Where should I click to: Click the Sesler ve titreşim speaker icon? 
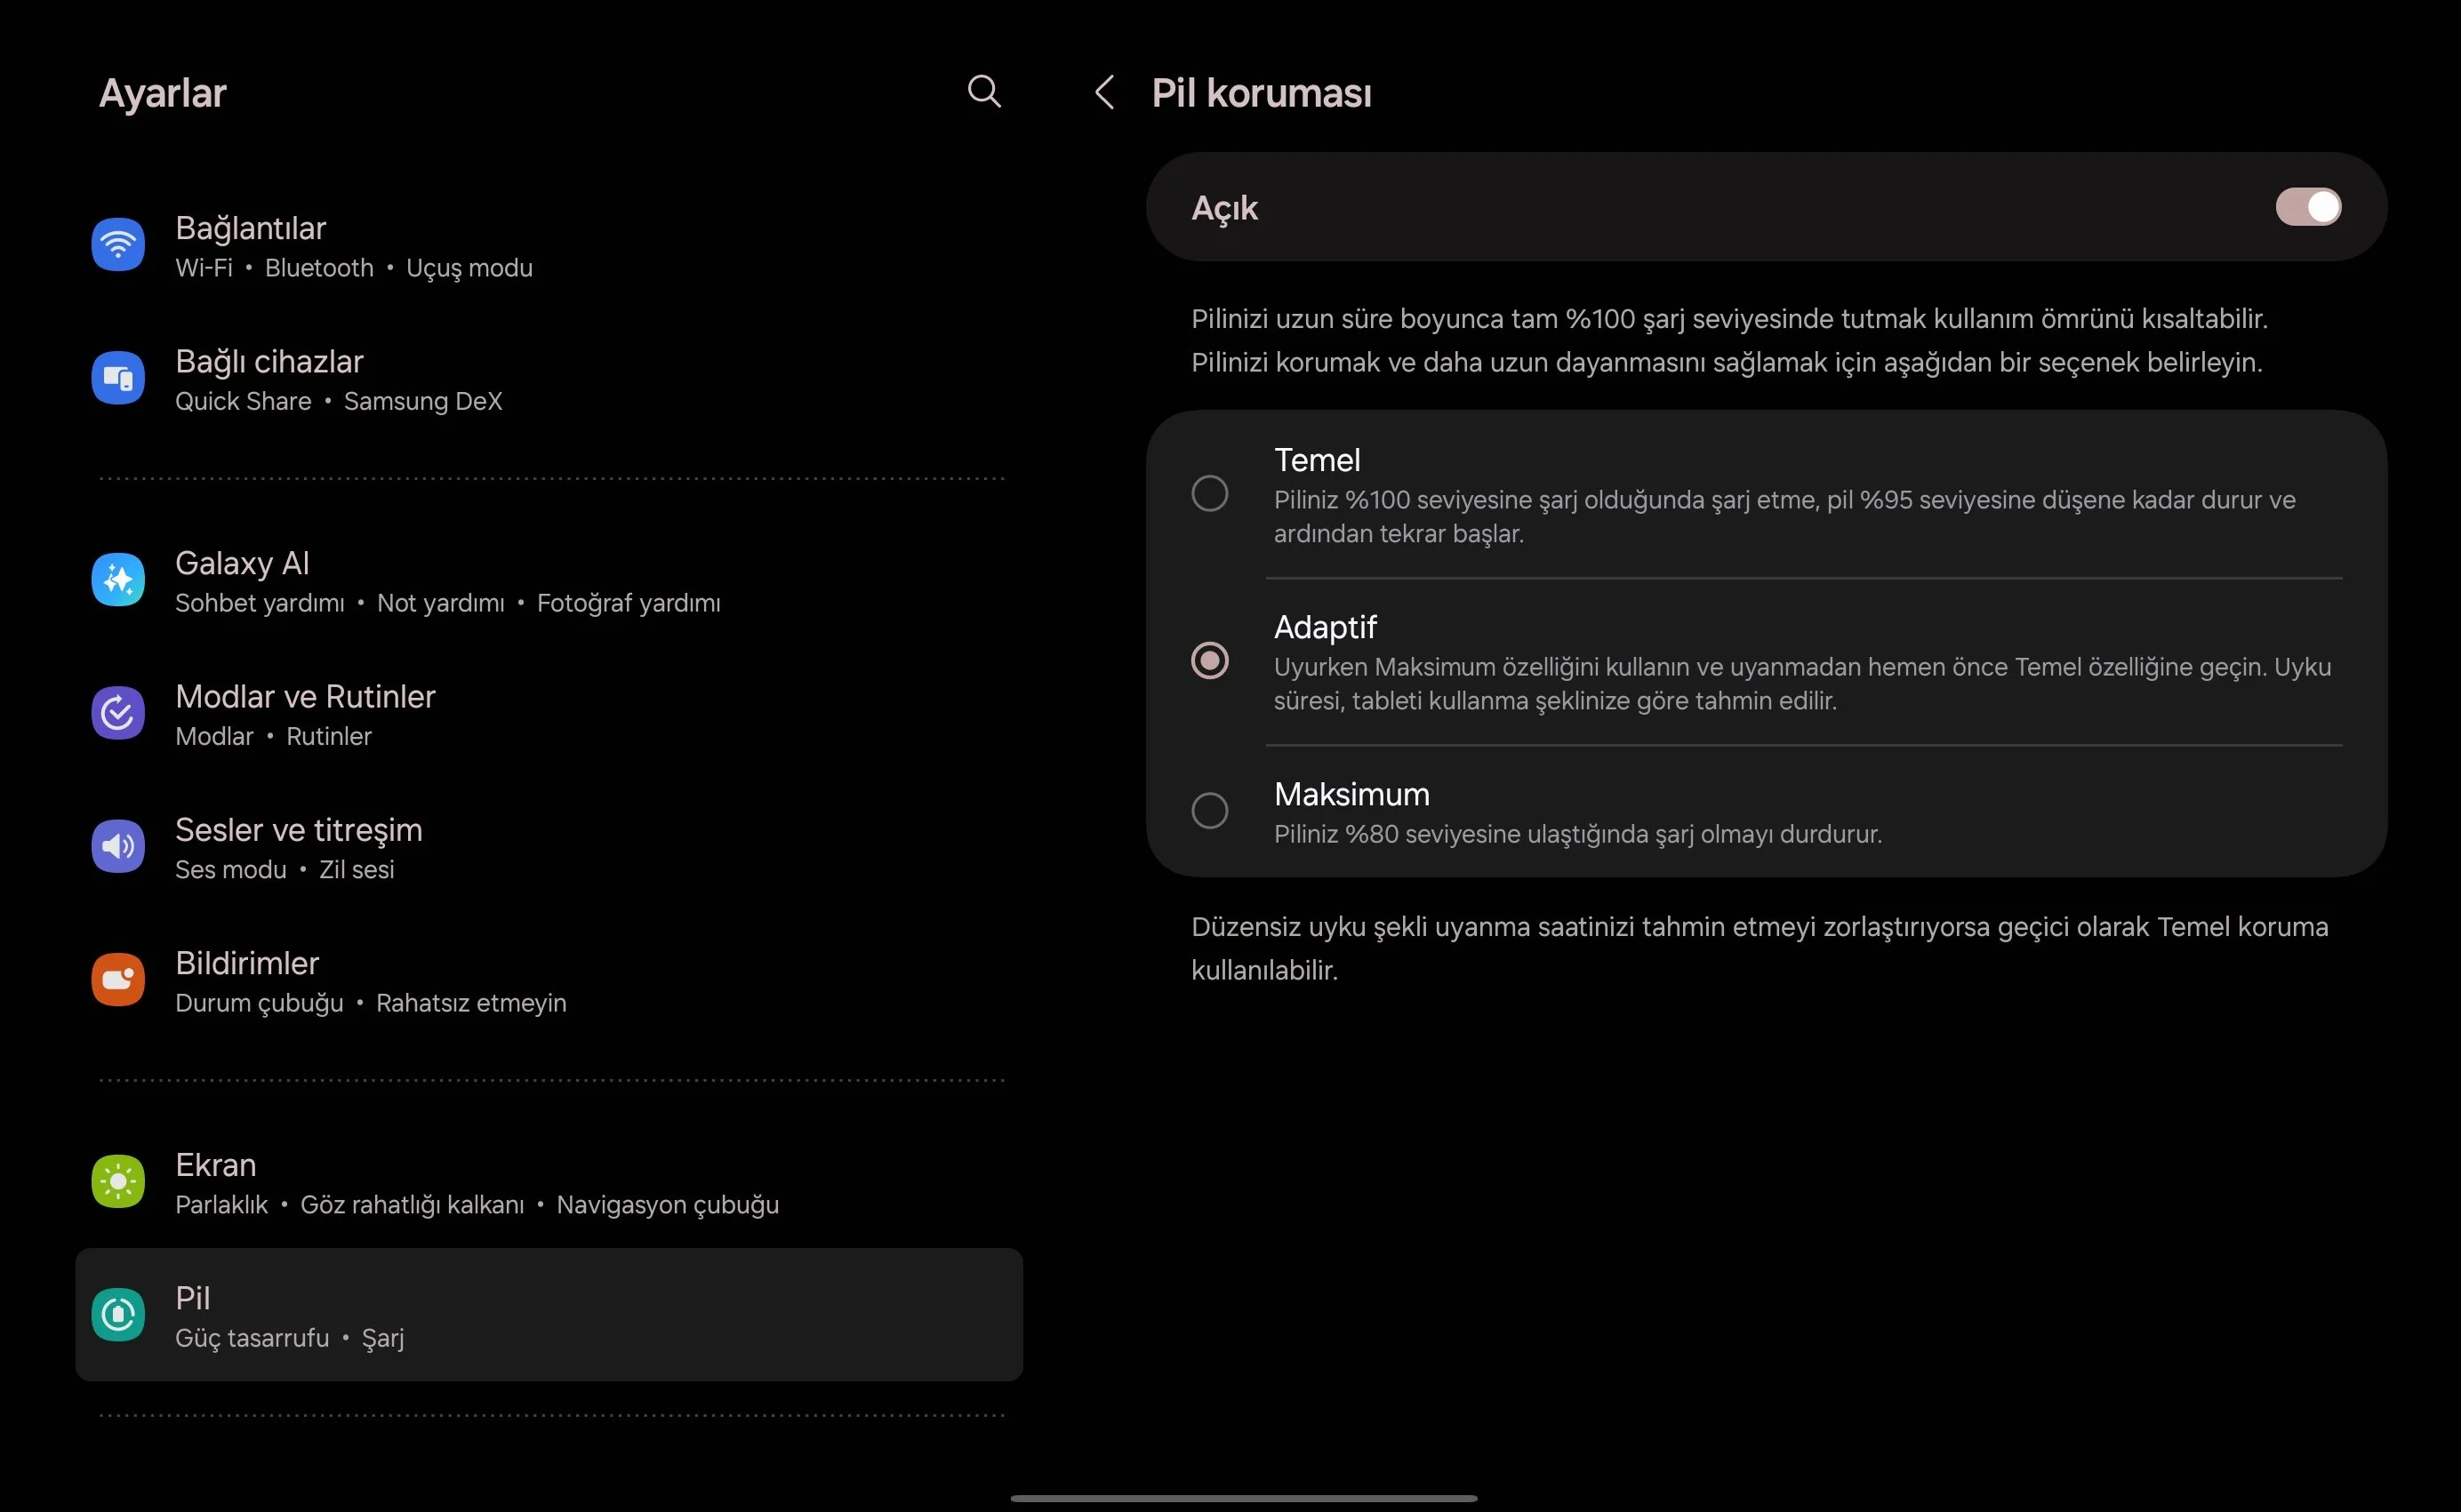[x=118, y=846]
